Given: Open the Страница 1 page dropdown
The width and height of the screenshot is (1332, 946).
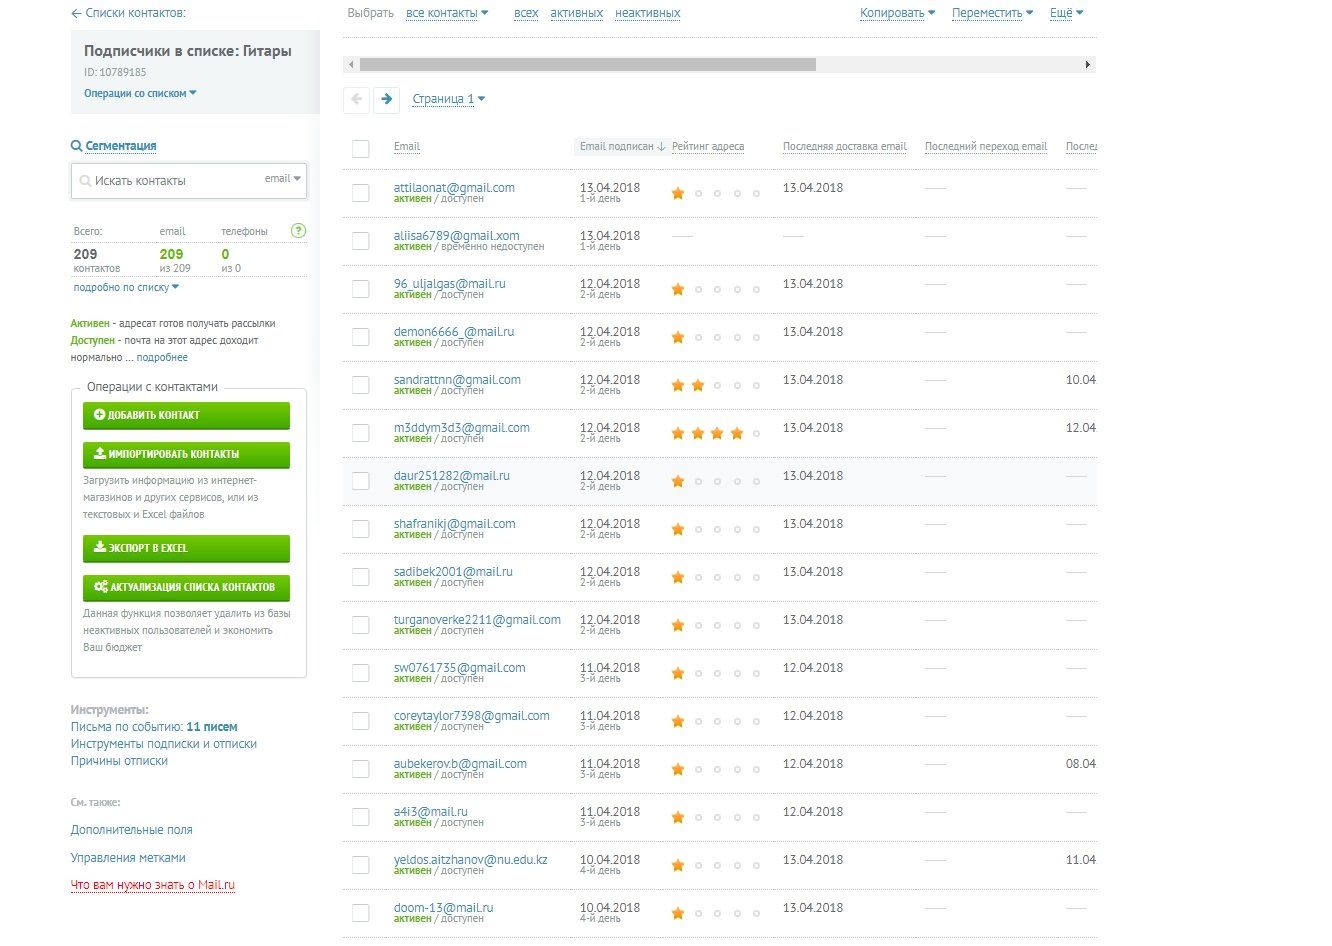Looking at the screenshot, I should point(448,99).
